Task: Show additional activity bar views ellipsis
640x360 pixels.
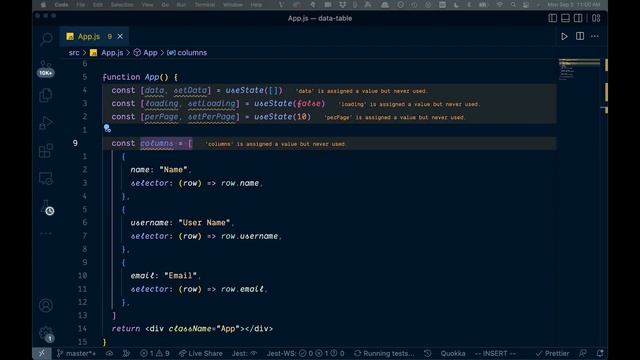Action: tap(46, 233)
